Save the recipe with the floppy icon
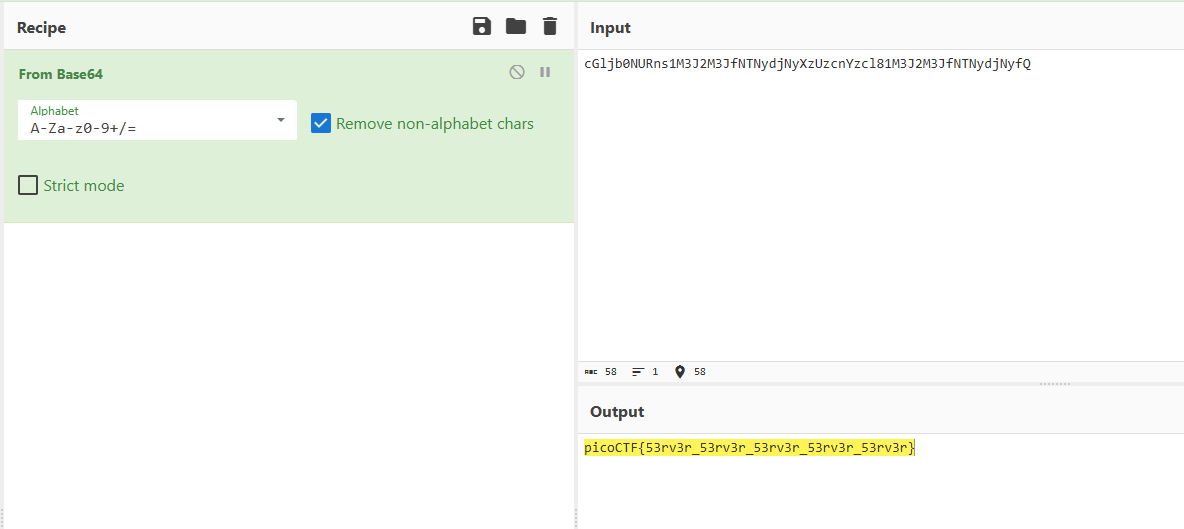The width and height of the screenshot is (1184, 529). tap(482, 27)
